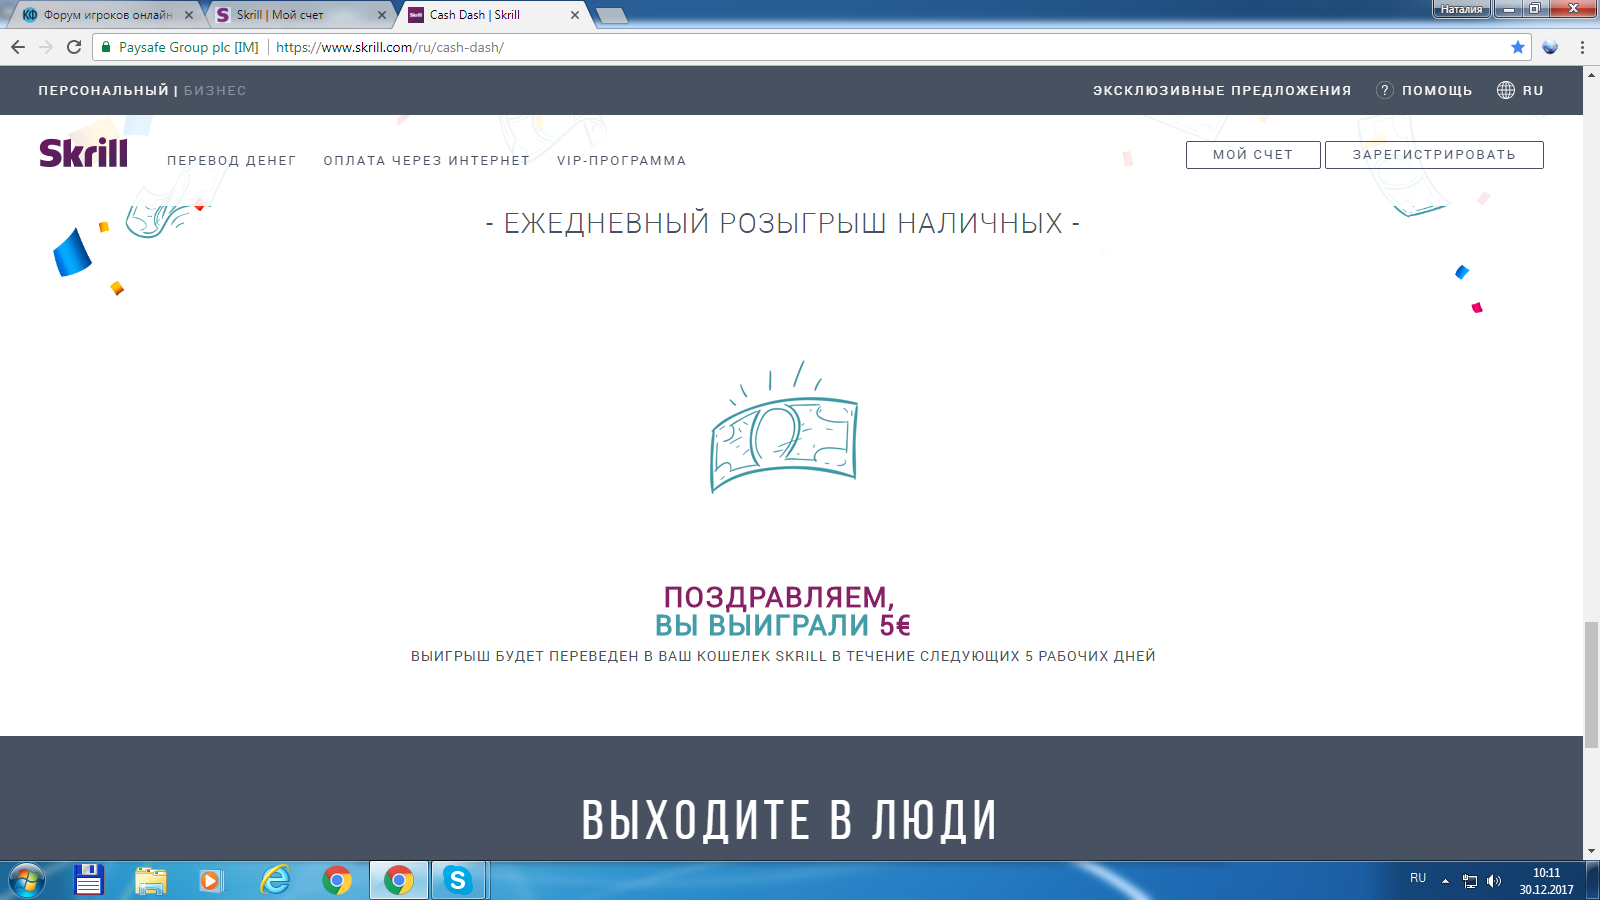Reload the page in Chrome

pyautogui.click(x=74, y=47)
